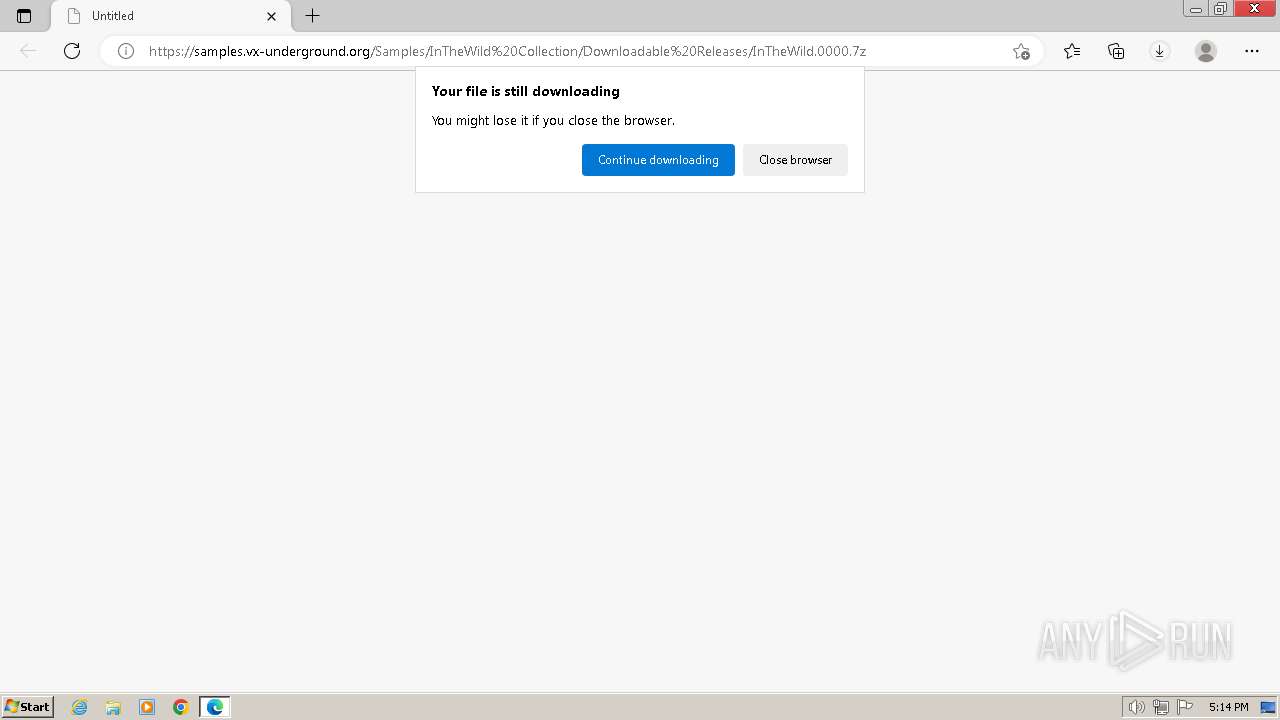1280x720 pixels.
Task: Open the Downloads panel
Action: tap(1160, 51)
